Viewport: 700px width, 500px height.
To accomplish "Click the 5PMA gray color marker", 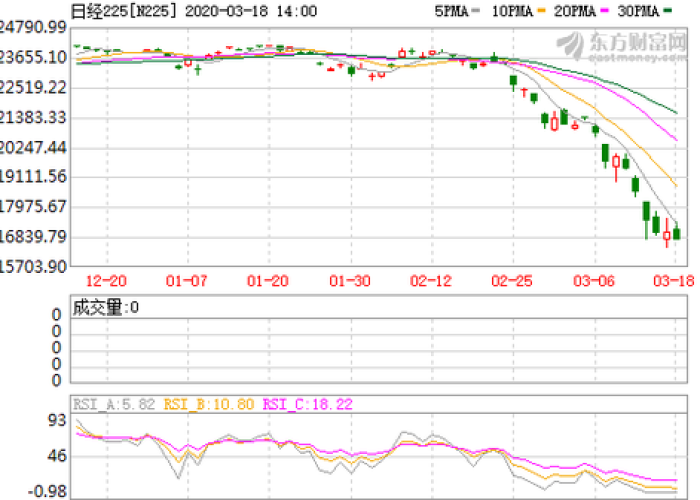I will (x=475, y=10).
